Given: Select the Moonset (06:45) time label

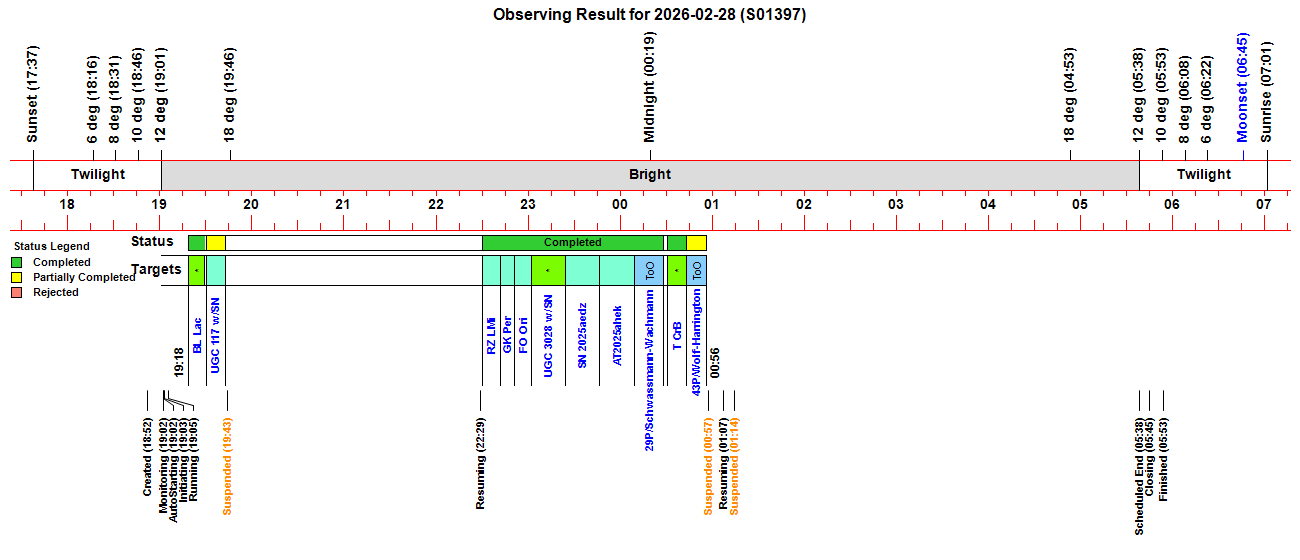Looking at the screenshot, I should point(1242,88).
